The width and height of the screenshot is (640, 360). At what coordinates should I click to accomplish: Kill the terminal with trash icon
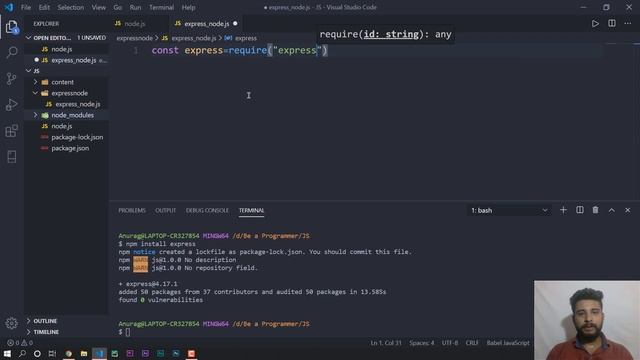596,210
